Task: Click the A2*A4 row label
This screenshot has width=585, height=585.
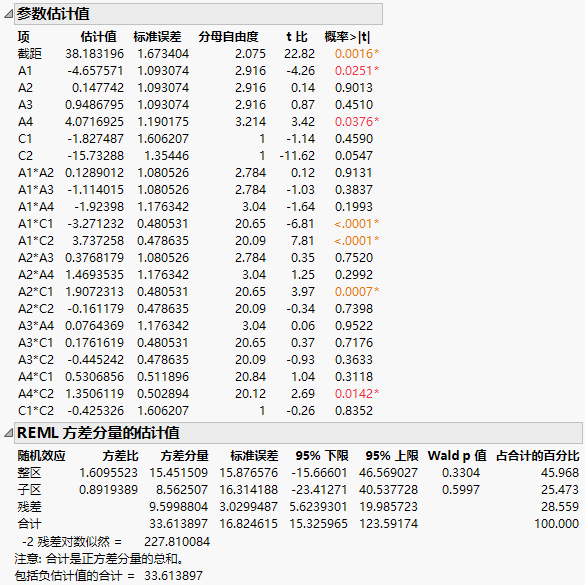Action: pyautogui.click(x=36, y=275)
